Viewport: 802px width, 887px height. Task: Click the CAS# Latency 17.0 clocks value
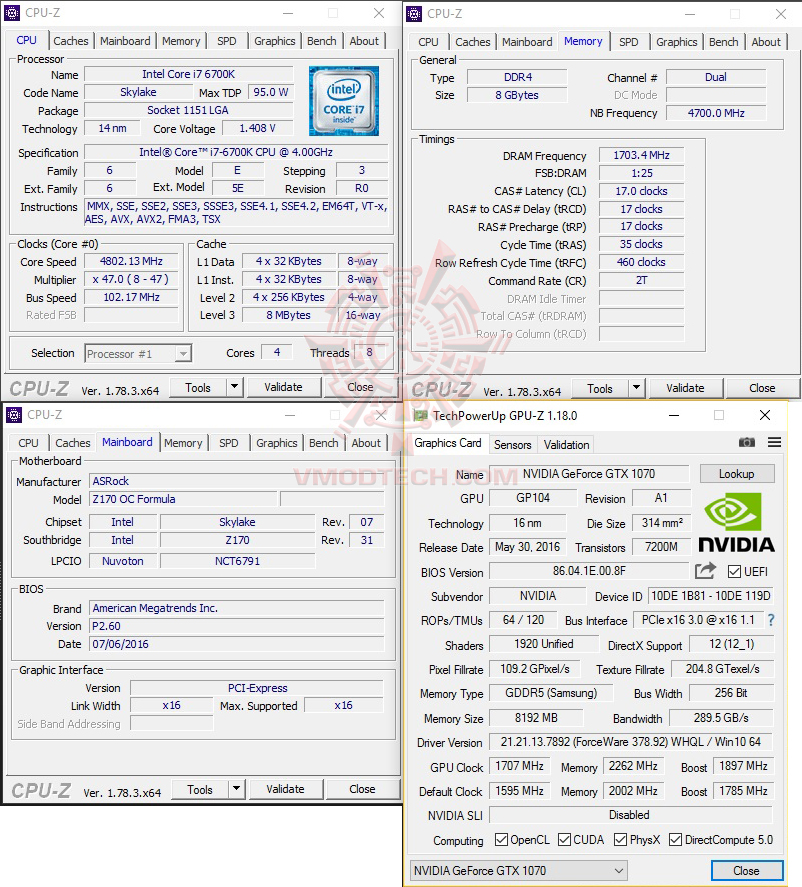click(641, 191)
